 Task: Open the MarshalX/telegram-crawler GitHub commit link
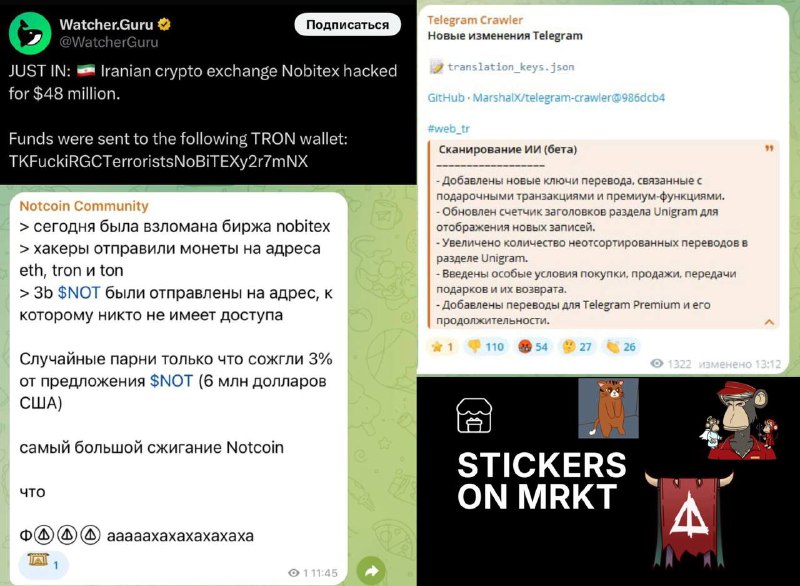click(568, 97)
